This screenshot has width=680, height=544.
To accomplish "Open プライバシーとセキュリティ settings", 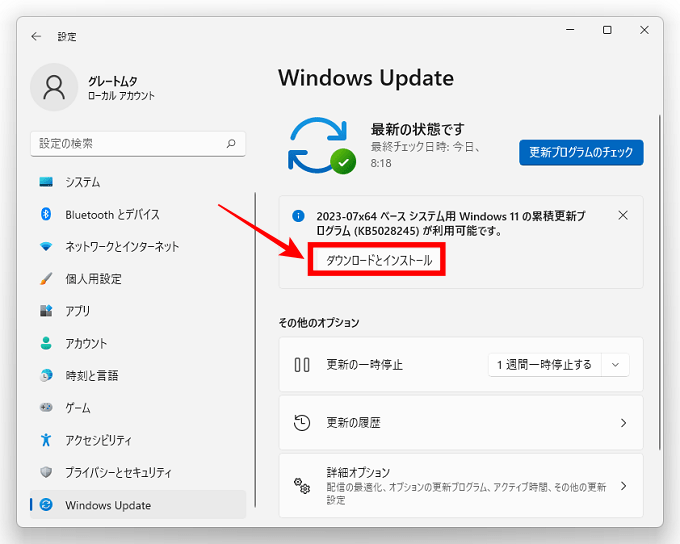I will pos(138,472).
